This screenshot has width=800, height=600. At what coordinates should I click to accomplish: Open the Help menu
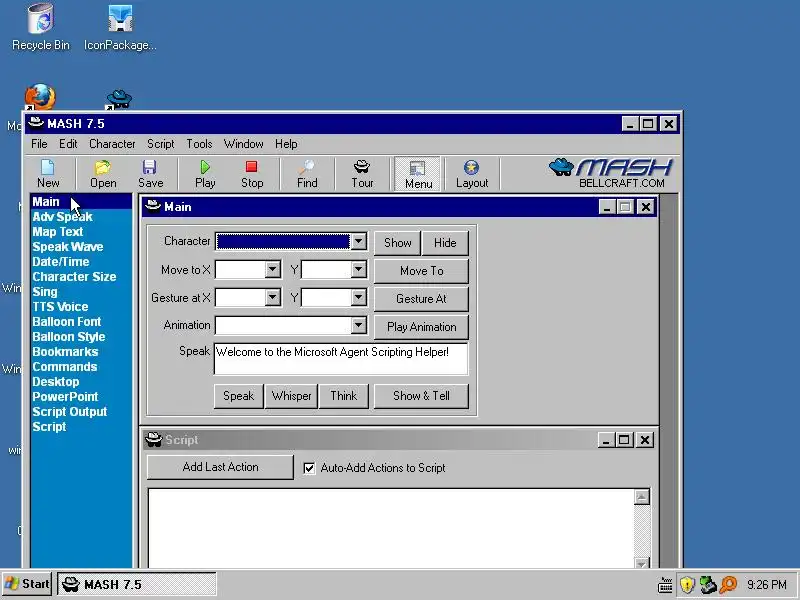point(286,144)
